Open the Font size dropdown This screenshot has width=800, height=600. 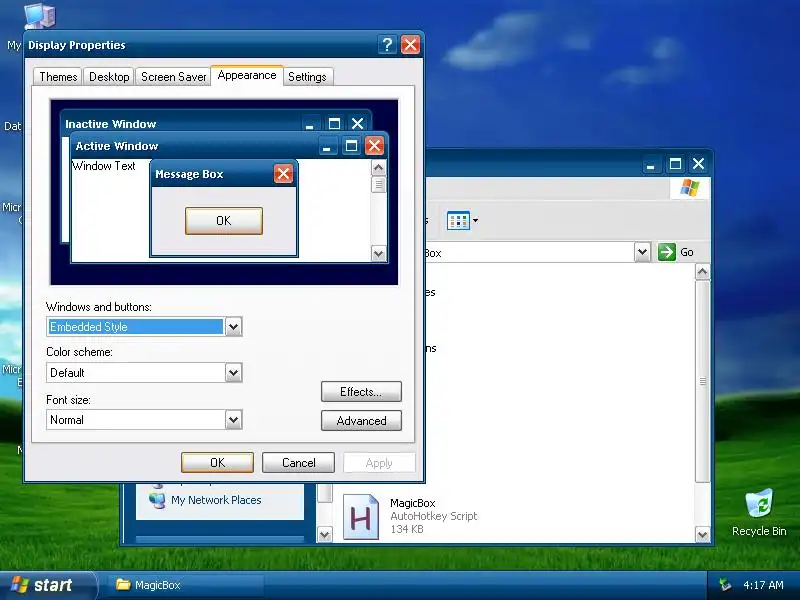tap(233, 420)
